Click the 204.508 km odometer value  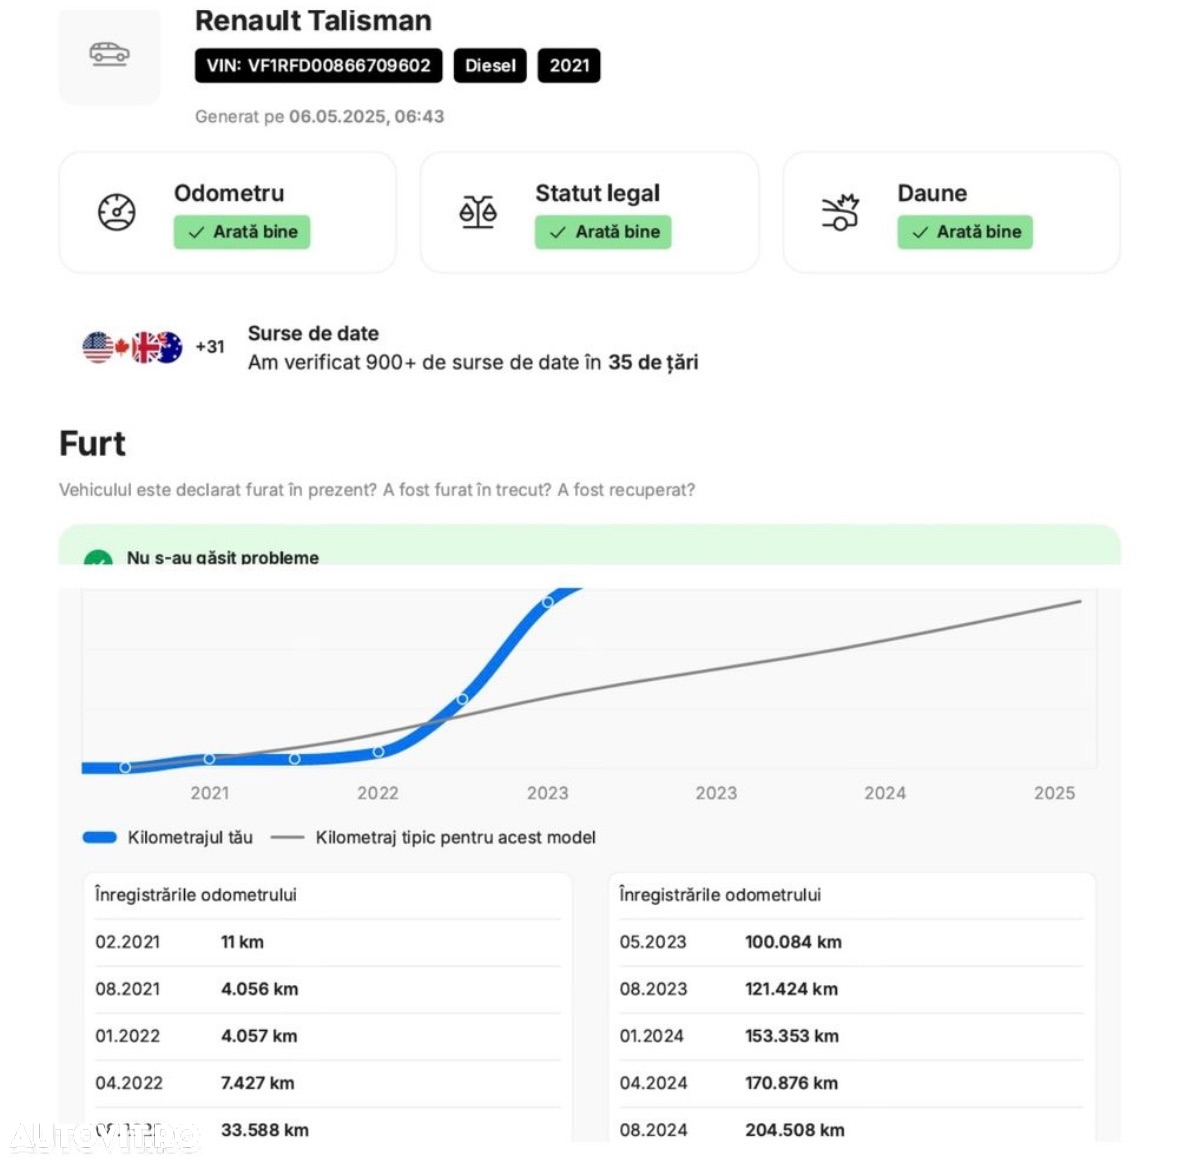795,1130
